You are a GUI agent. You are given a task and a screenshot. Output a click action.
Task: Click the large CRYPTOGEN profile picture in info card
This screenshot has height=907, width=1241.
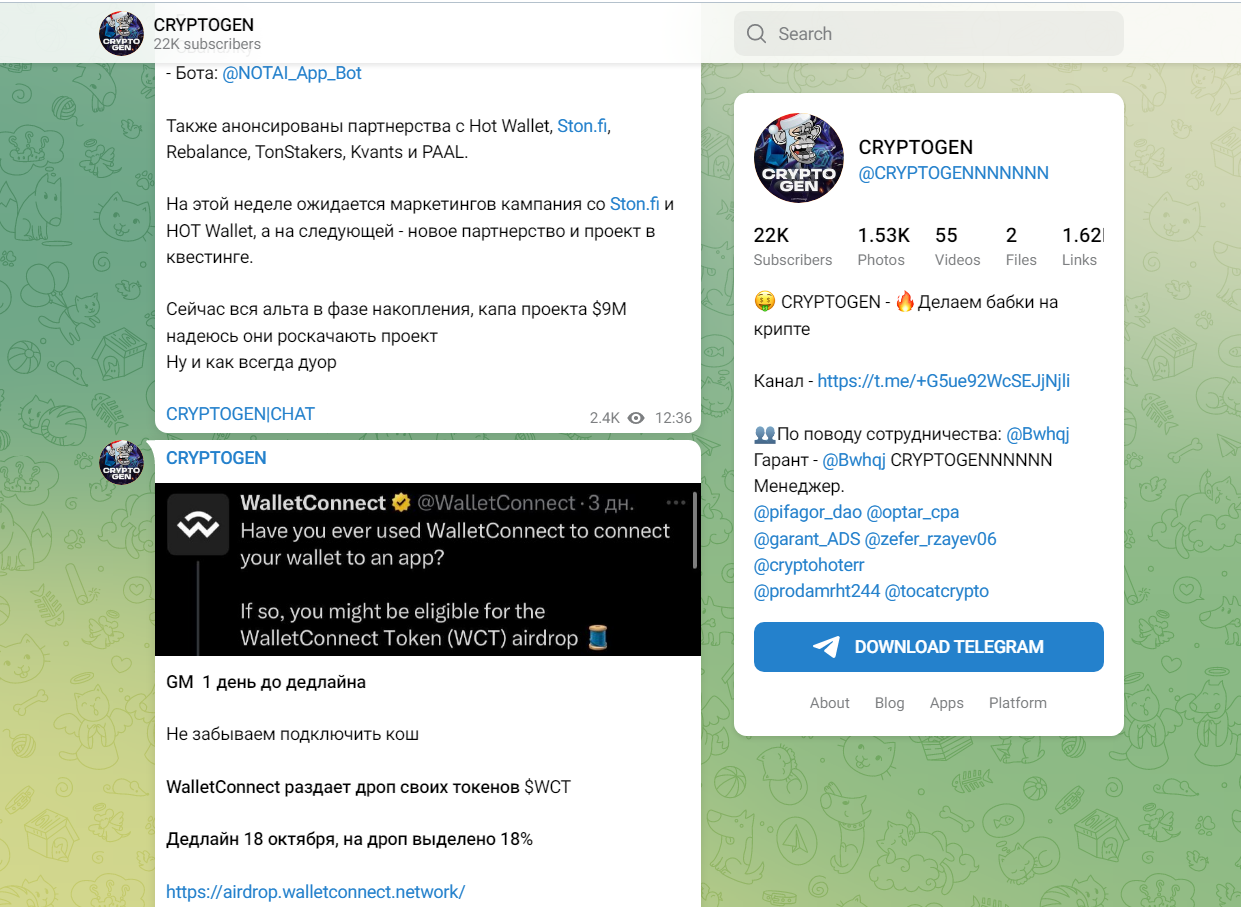[x=798, y=158]
